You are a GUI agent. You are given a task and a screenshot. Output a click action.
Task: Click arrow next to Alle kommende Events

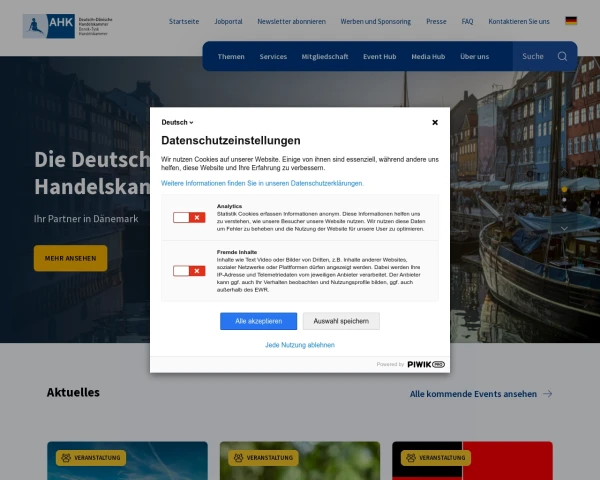547,394
